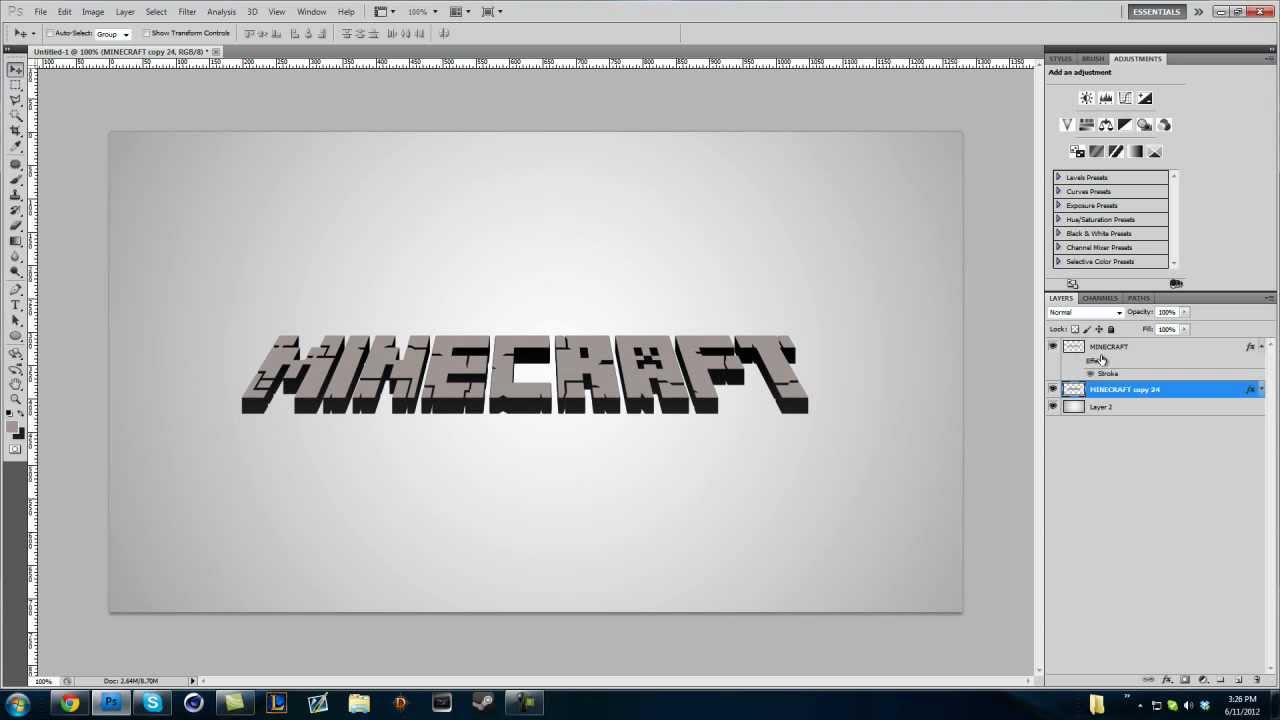1280x720 pixels.
Task: Open the Fill slider arrow
Action: point(1184,329)
